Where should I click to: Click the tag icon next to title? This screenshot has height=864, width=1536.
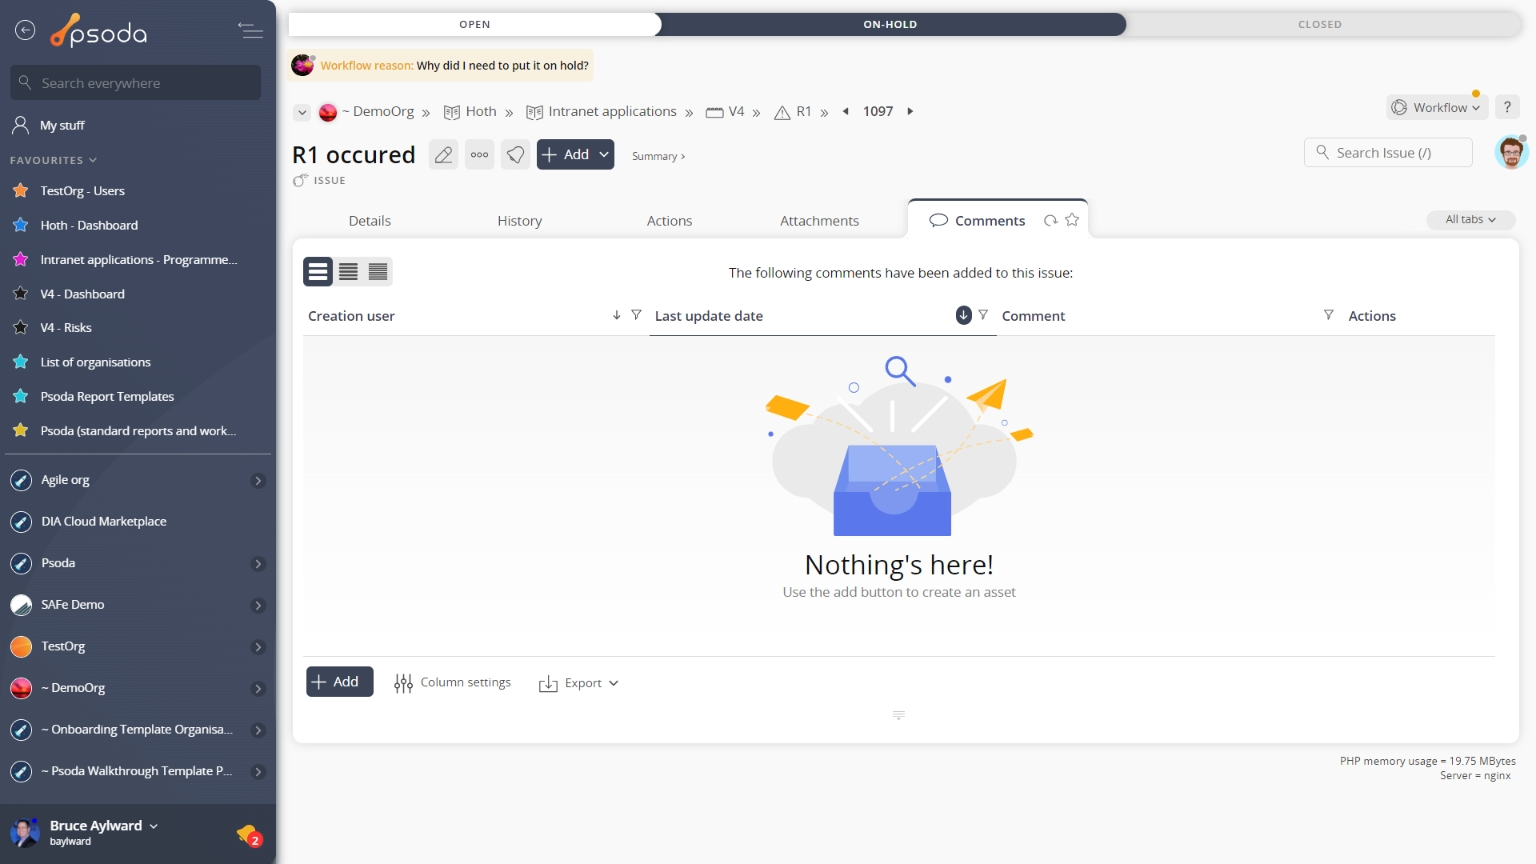(515, 155)
